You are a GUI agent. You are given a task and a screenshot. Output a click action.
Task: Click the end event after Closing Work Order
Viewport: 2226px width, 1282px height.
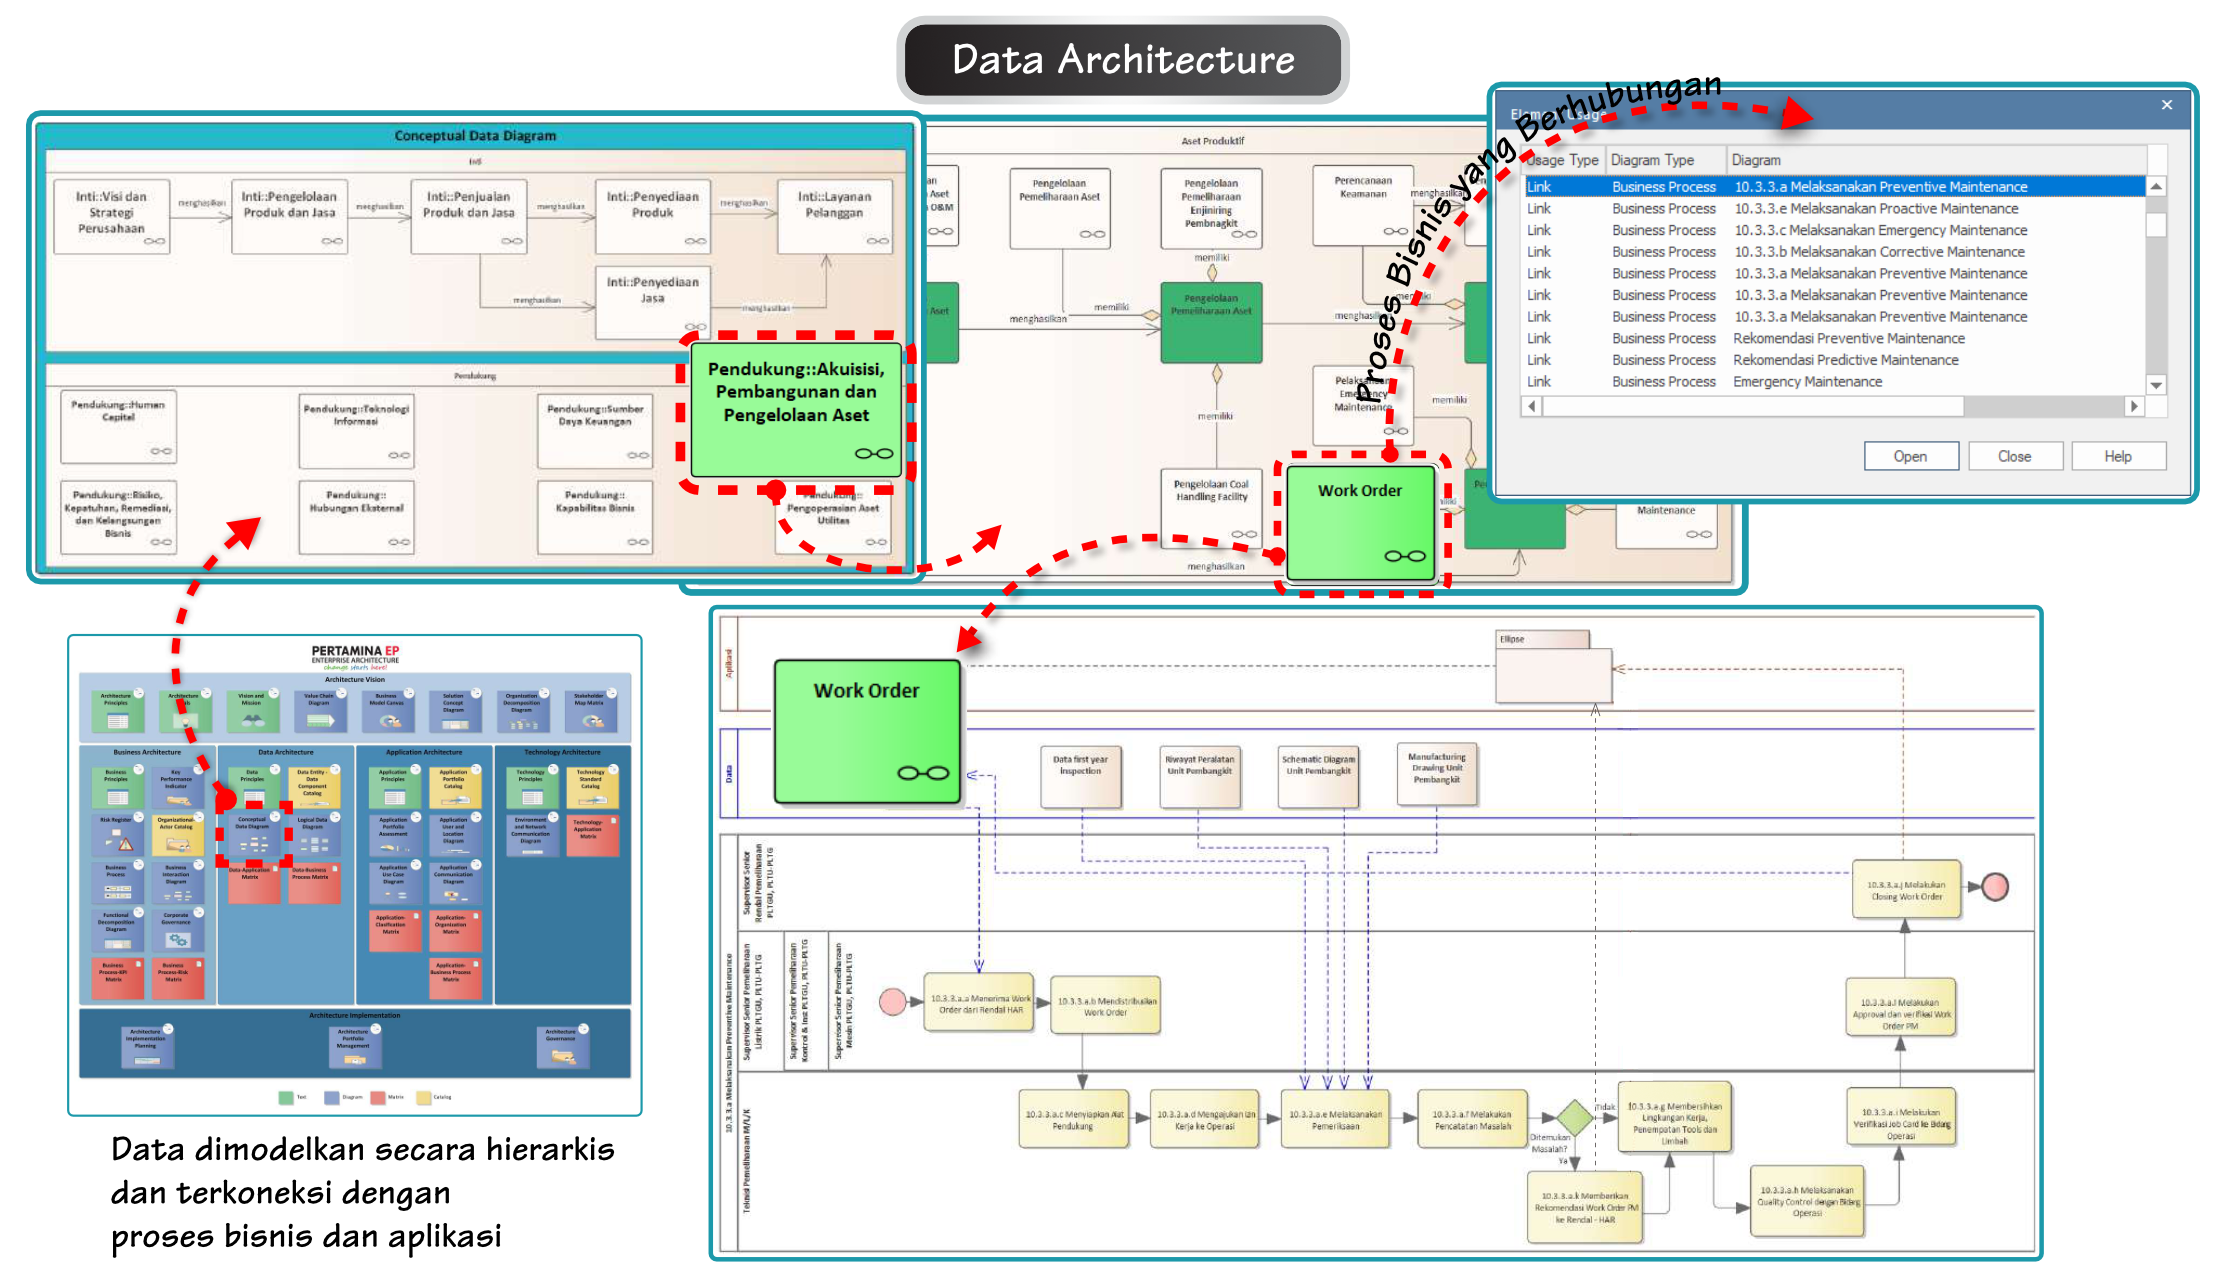1995,887
